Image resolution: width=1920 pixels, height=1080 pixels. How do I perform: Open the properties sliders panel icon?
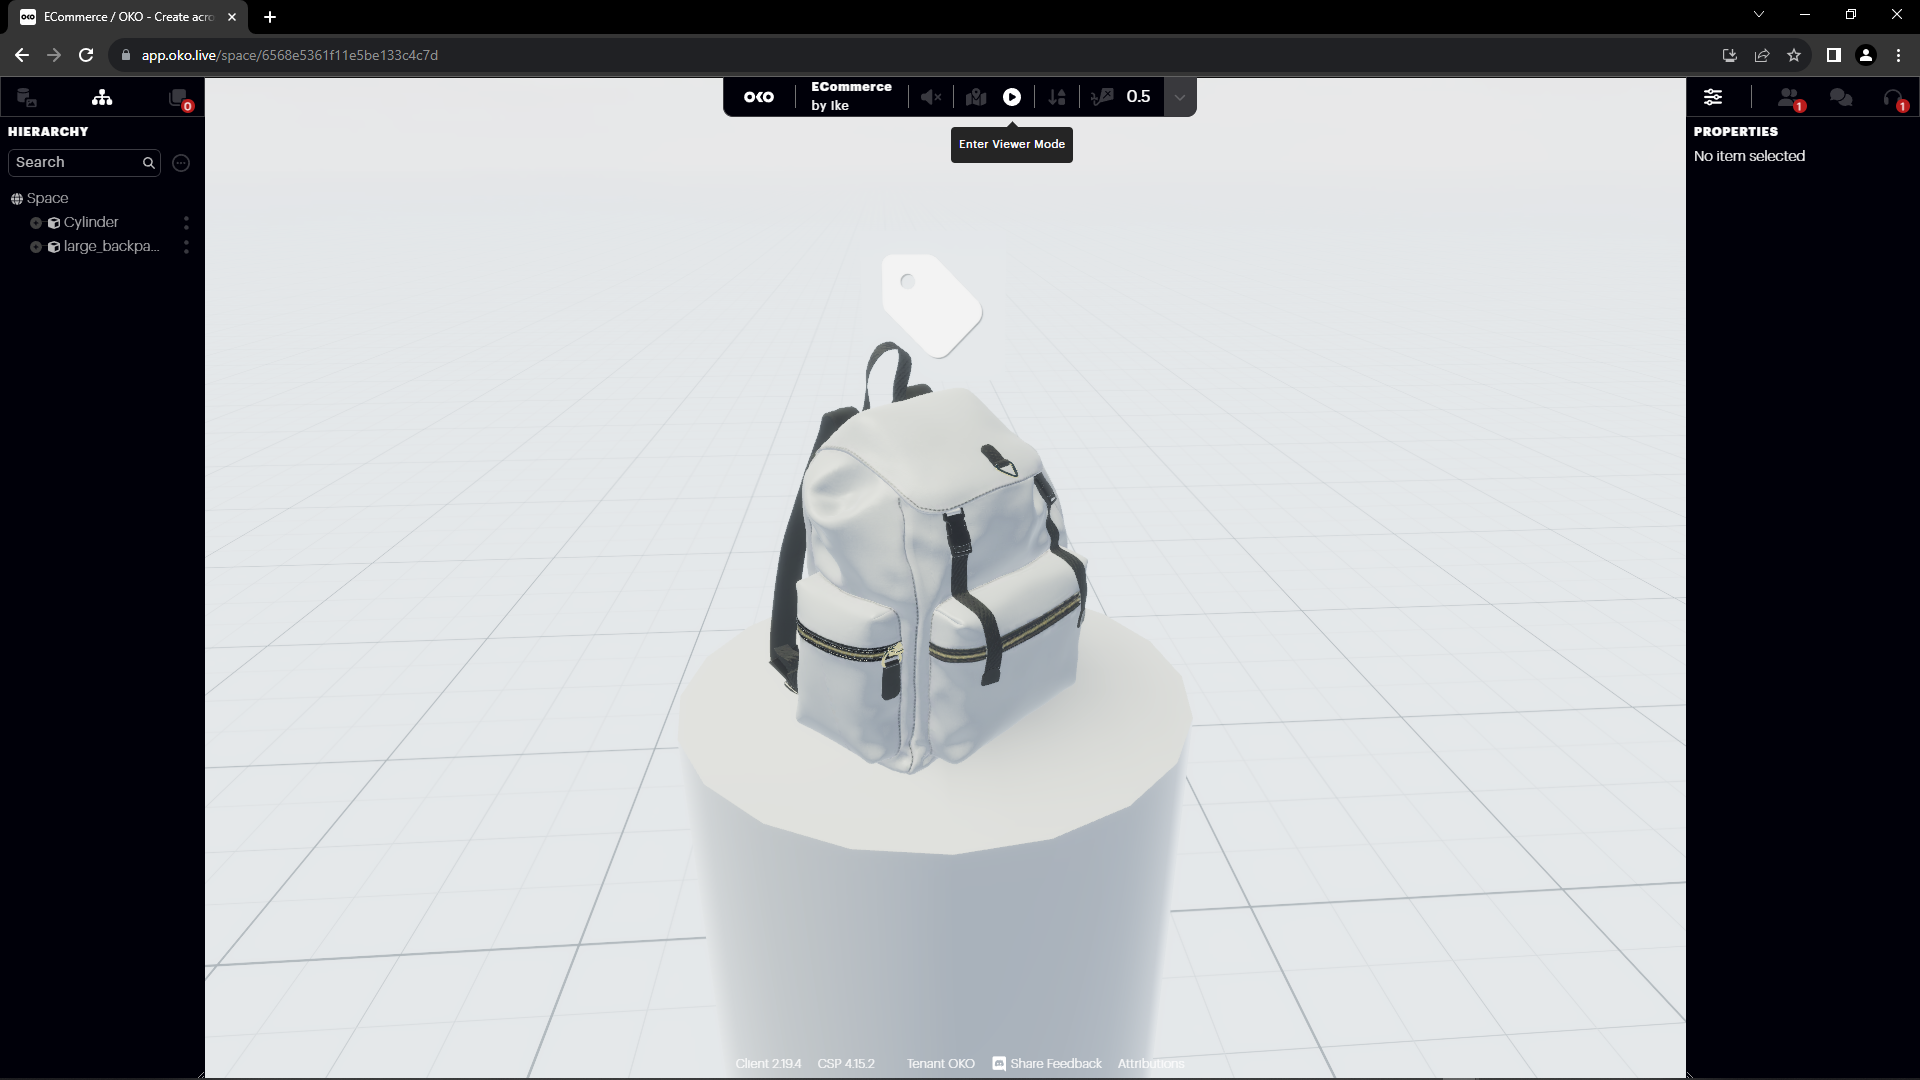point(1713,97)
